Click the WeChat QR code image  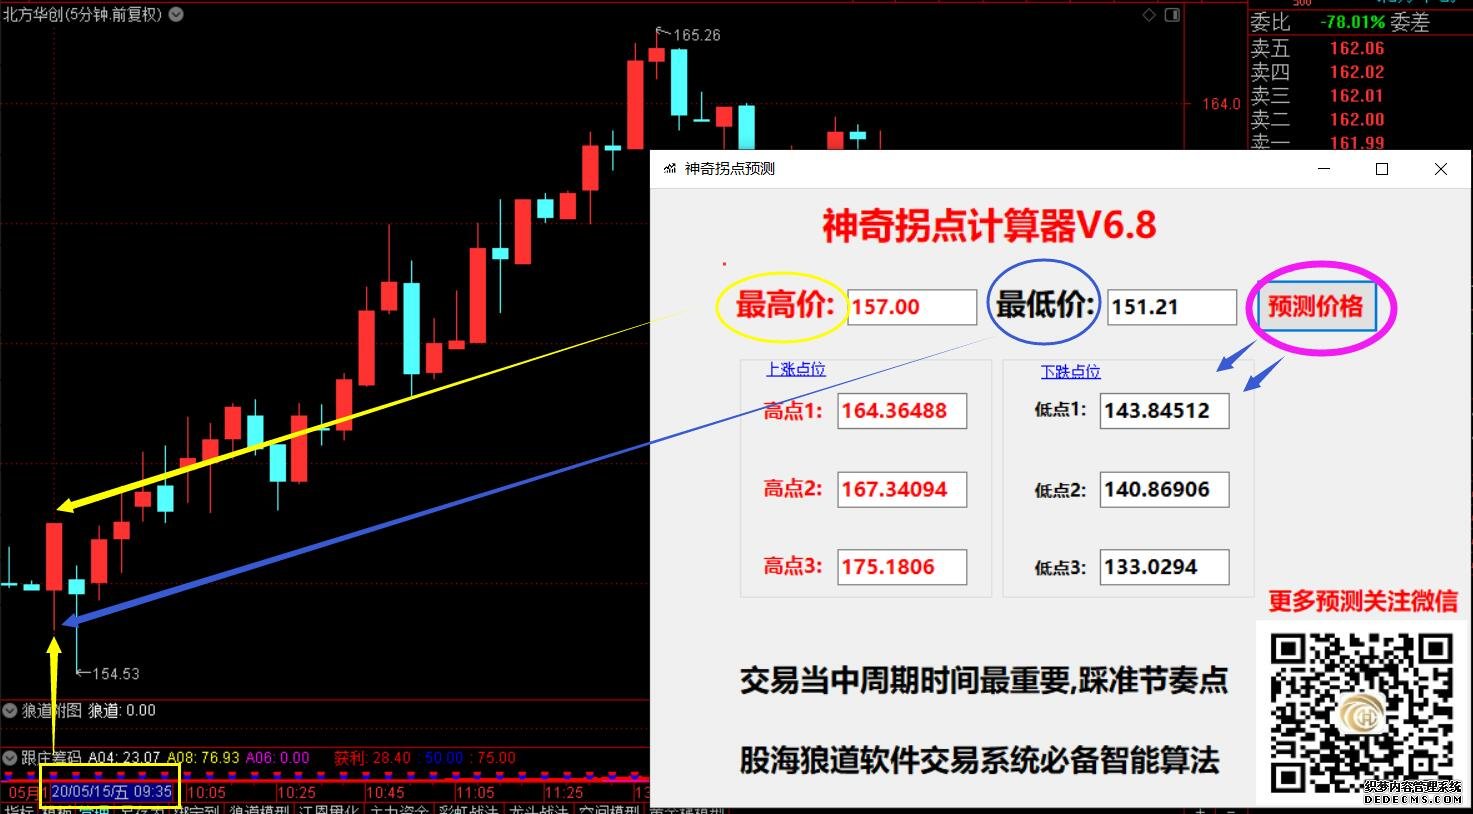pyautogui.click(x=1360, y=710)
